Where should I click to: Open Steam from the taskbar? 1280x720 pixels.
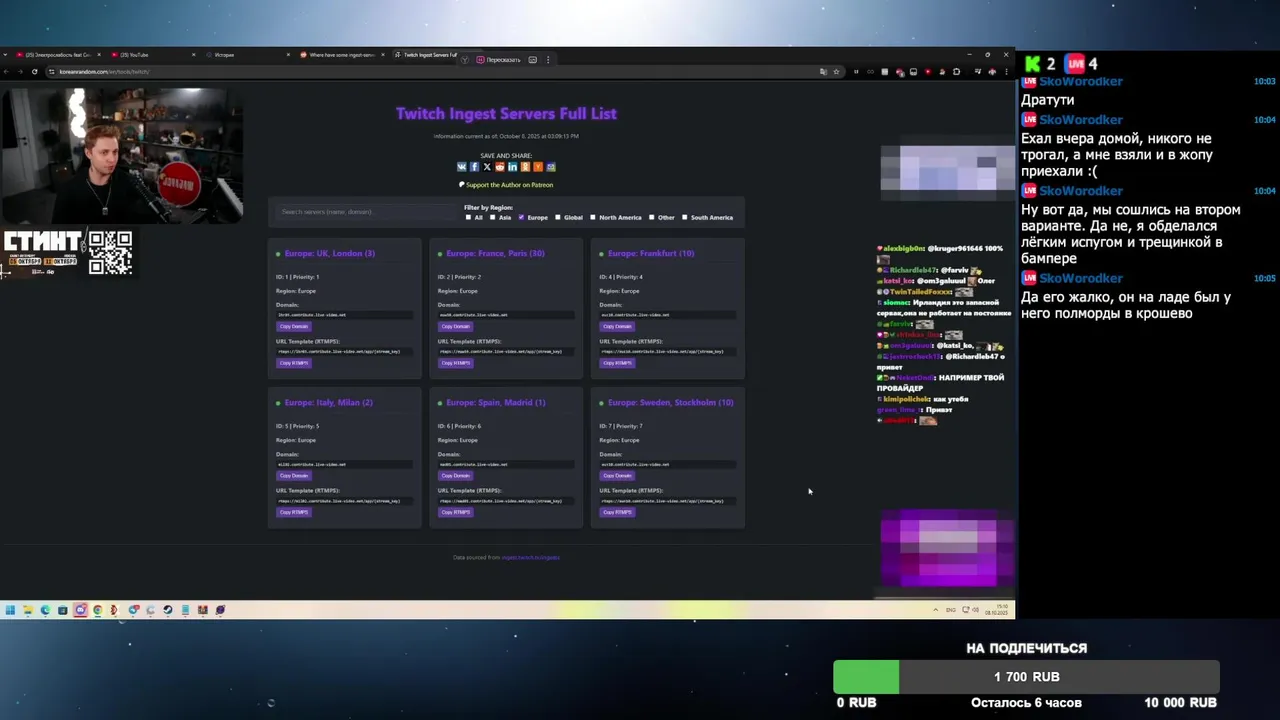click(x=167, y=610)
